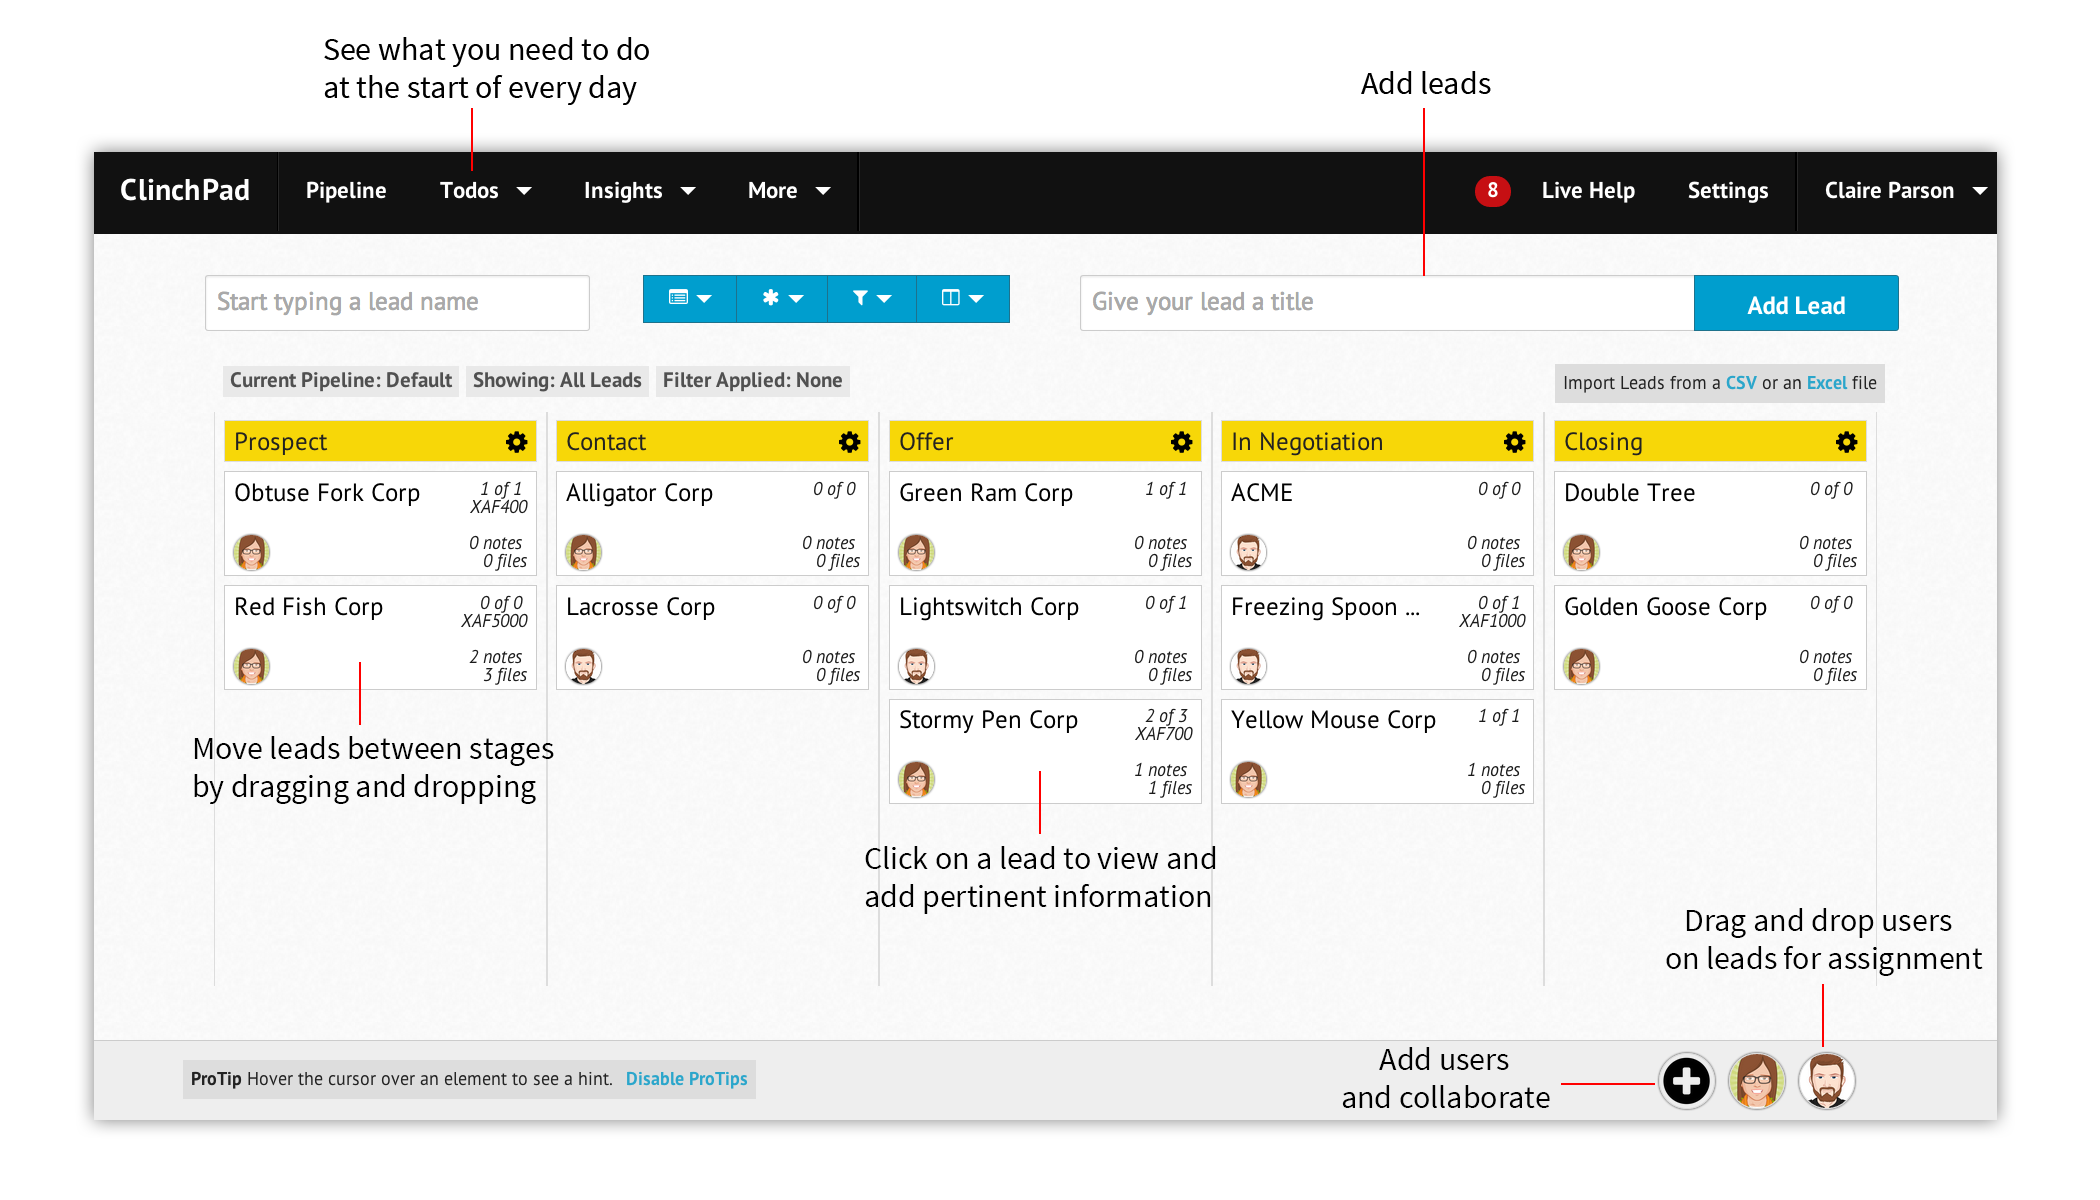Expand the asterisk options dropdown
The height and width of the screenshot is (1200, 2100).
(x=781, y=298)
